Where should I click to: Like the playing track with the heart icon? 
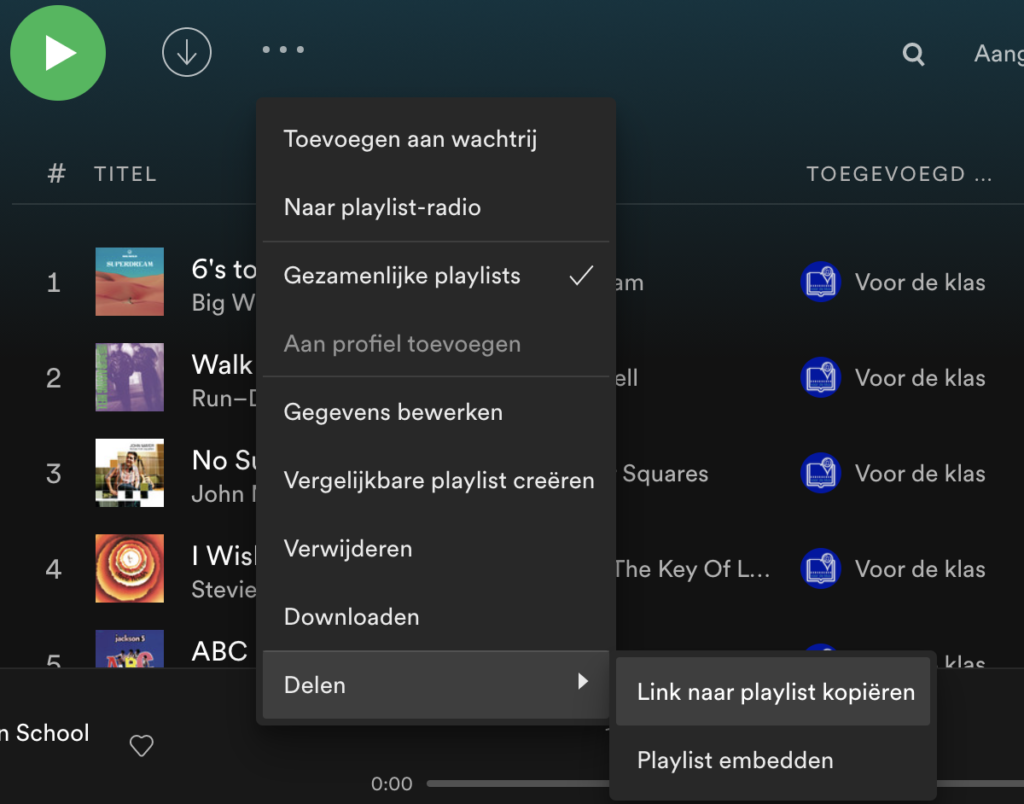(141, 746)
